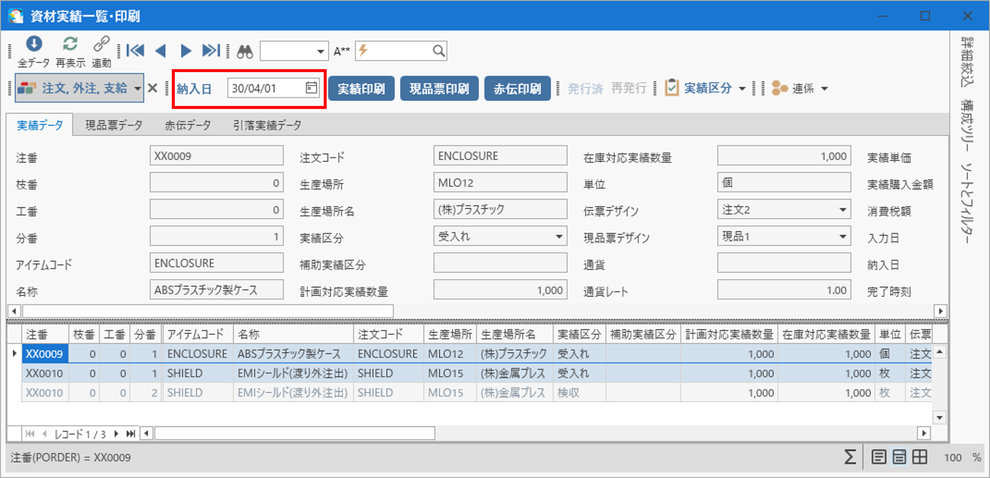
Task: Go to the first record in toolbar
Action: 135,51
